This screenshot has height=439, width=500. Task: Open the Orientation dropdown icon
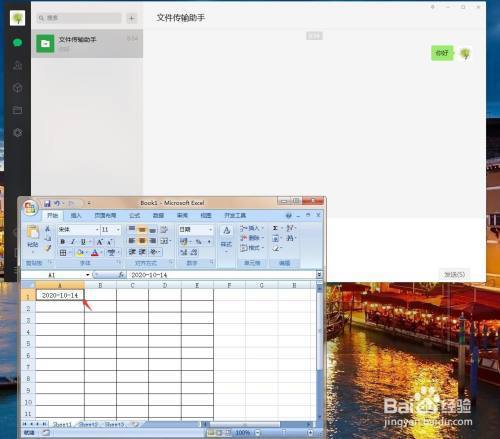click(x=154, y=252)
